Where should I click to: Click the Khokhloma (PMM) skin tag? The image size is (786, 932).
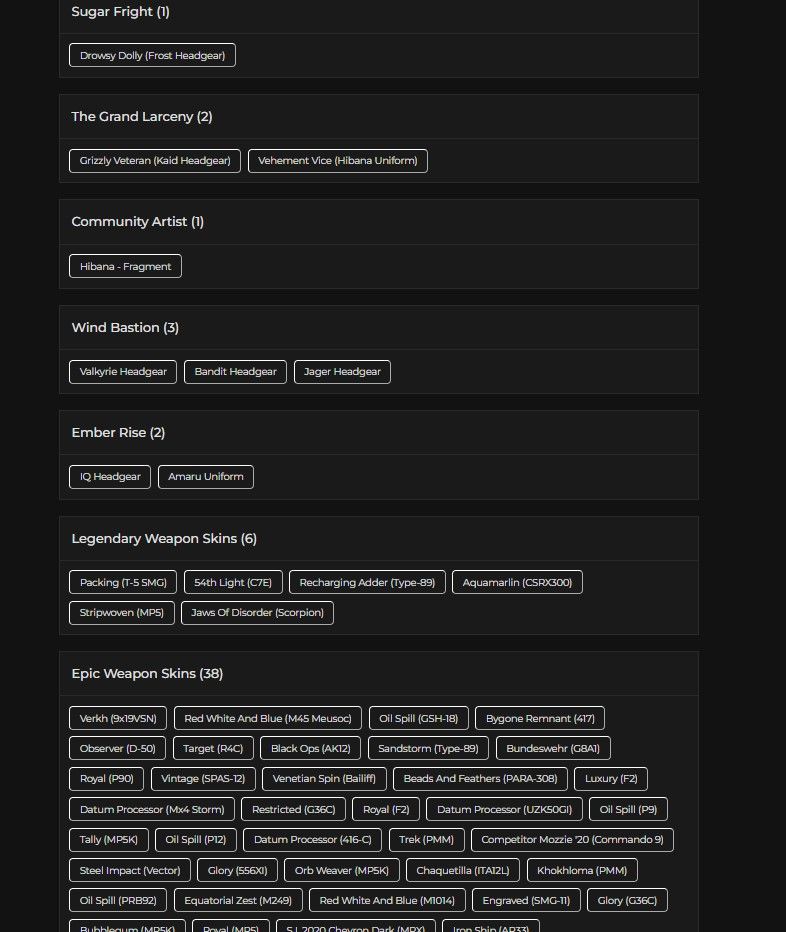[582, 870]
